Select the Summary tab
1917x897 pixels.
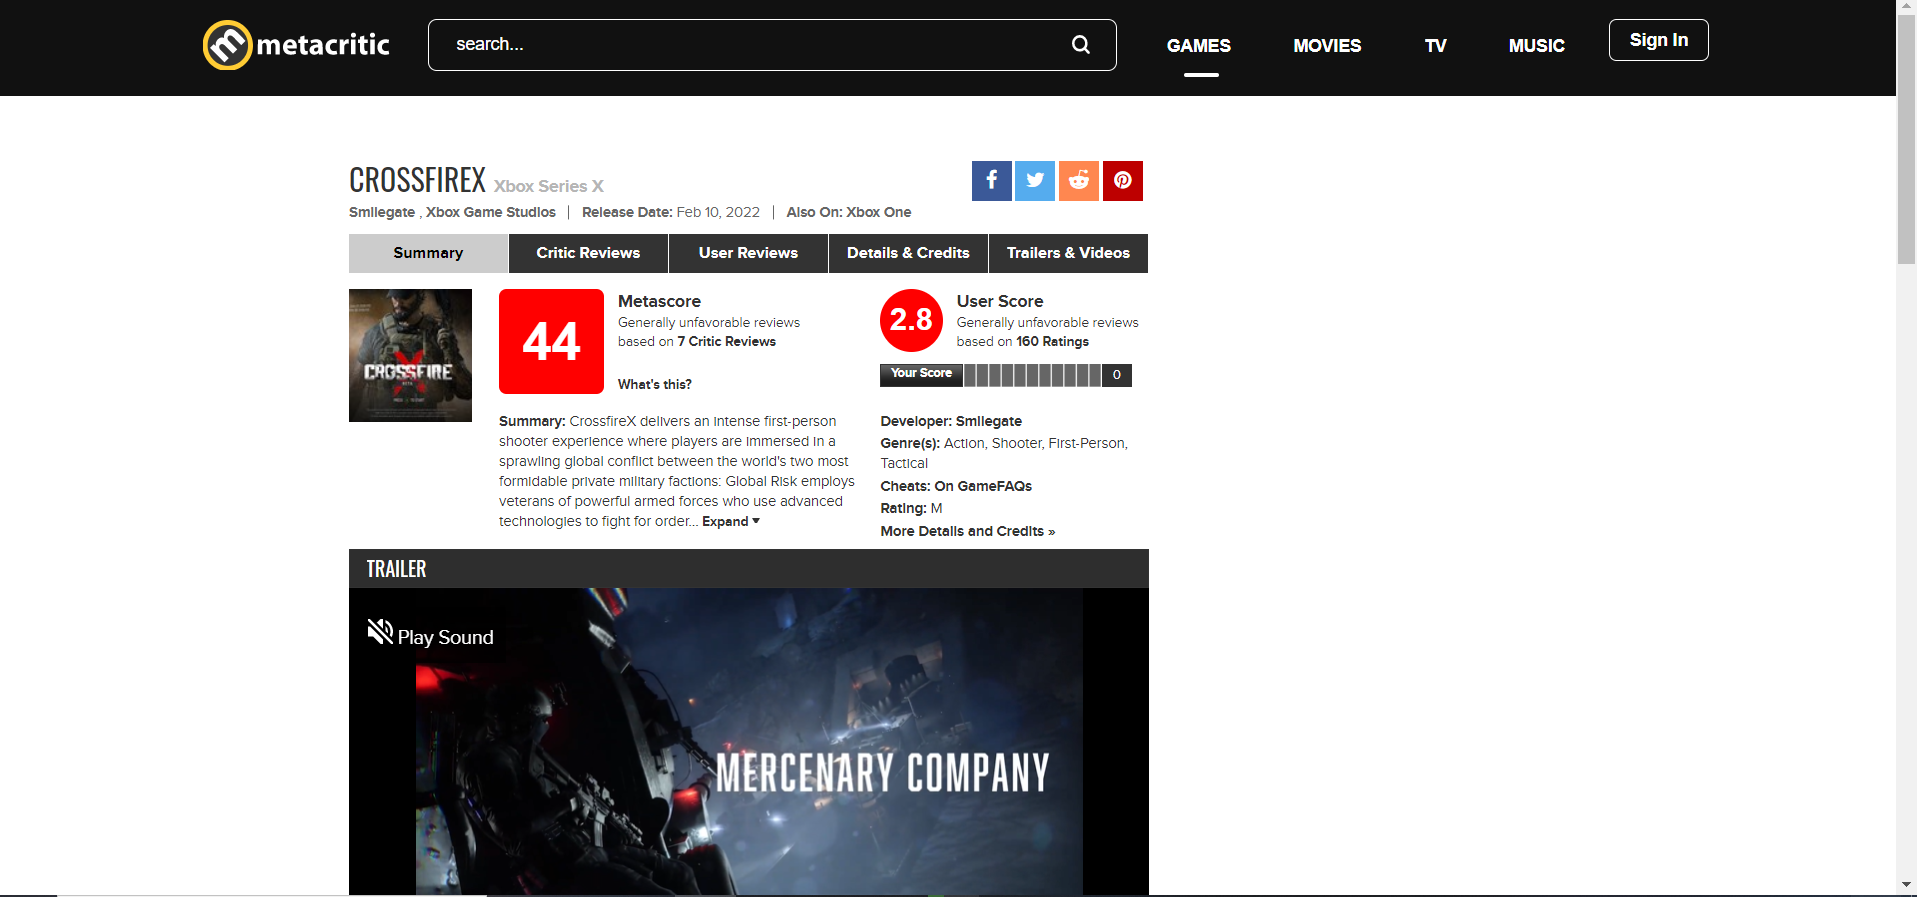tap(428, 253)
